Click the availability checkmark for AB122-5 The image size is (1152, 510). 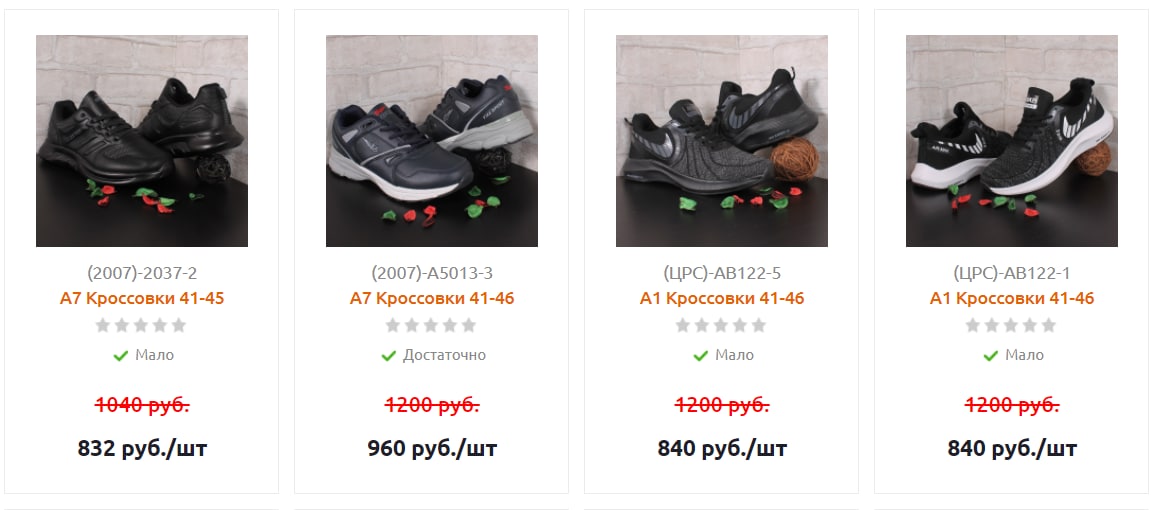[x=701, y=356]
